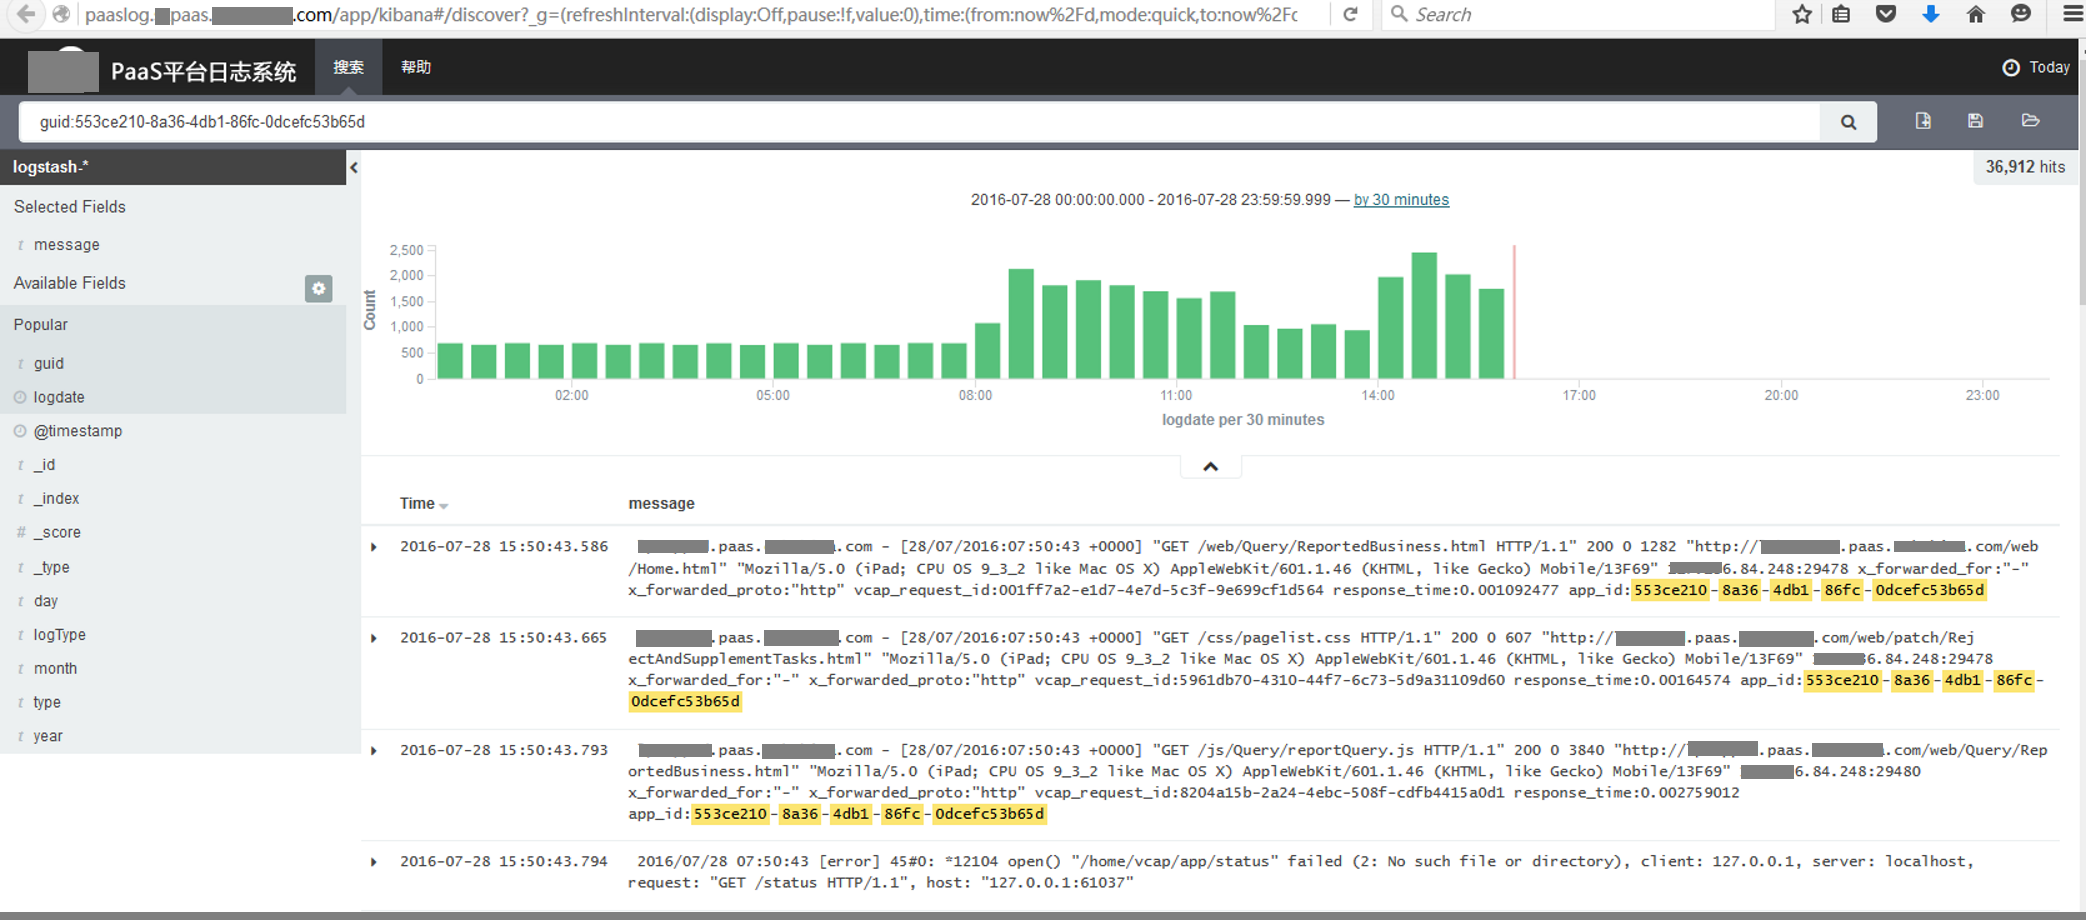2086x920 pixels.
Task: Load a saved search with folder icon
Action: [2030, 121]
